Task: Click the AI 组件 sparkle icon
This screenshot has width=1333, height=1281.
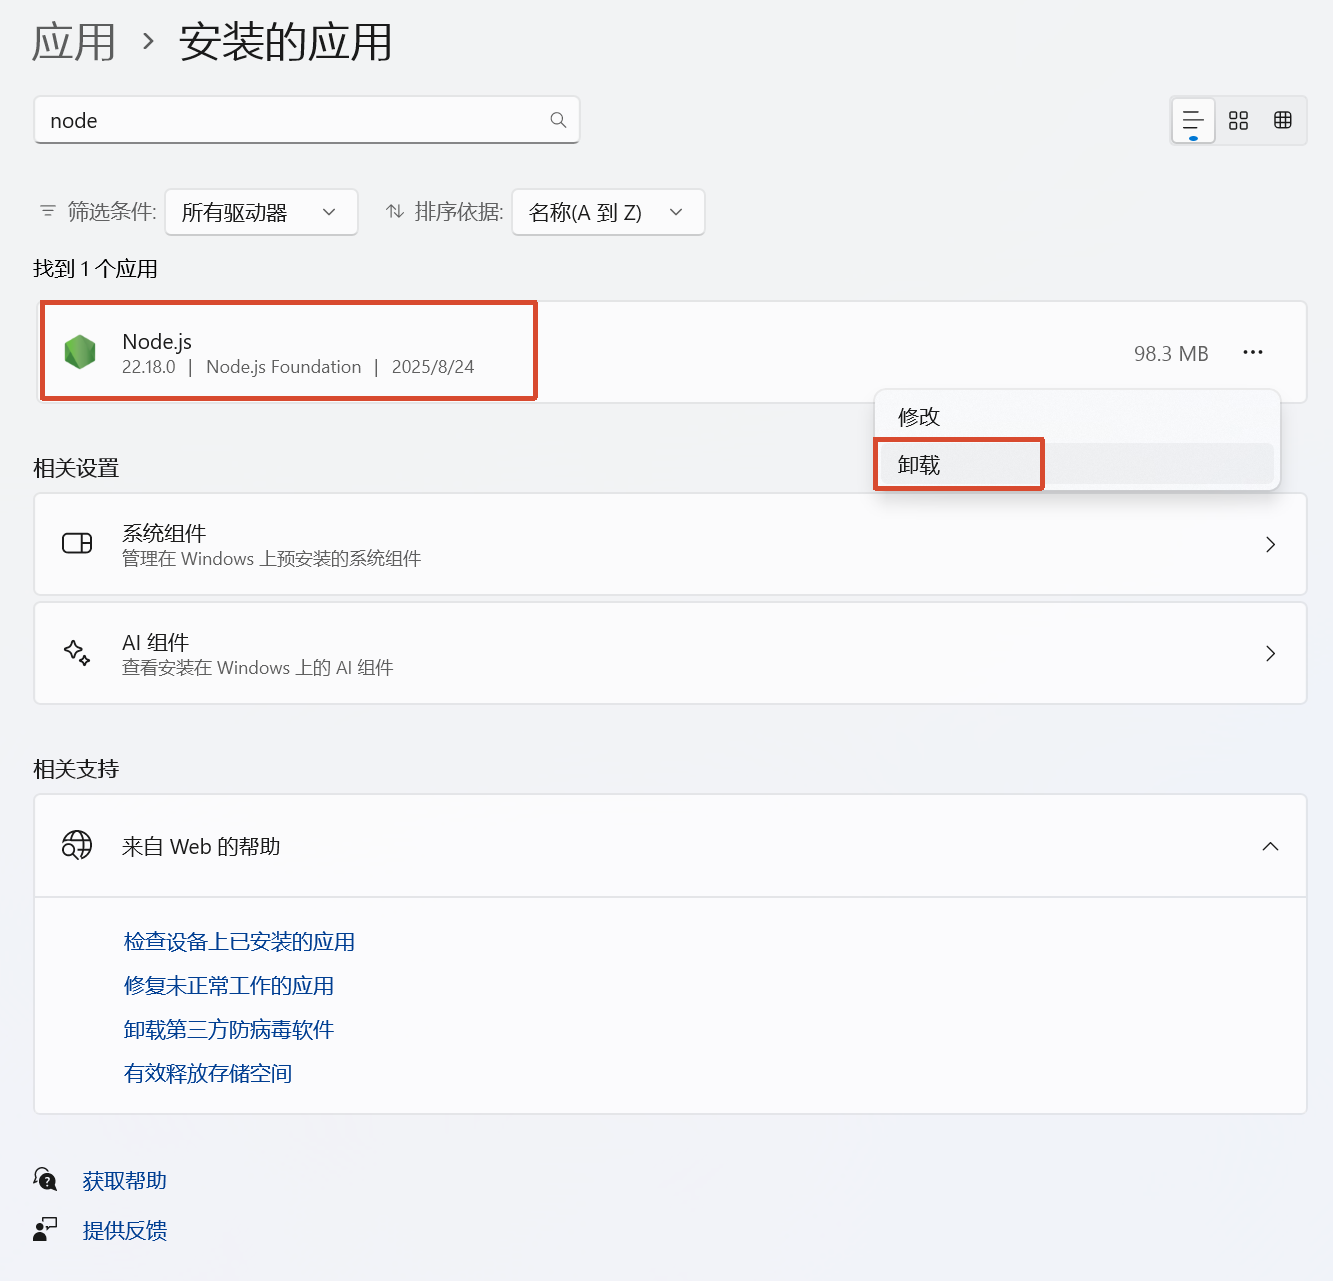Action: (x=77, y=653)
